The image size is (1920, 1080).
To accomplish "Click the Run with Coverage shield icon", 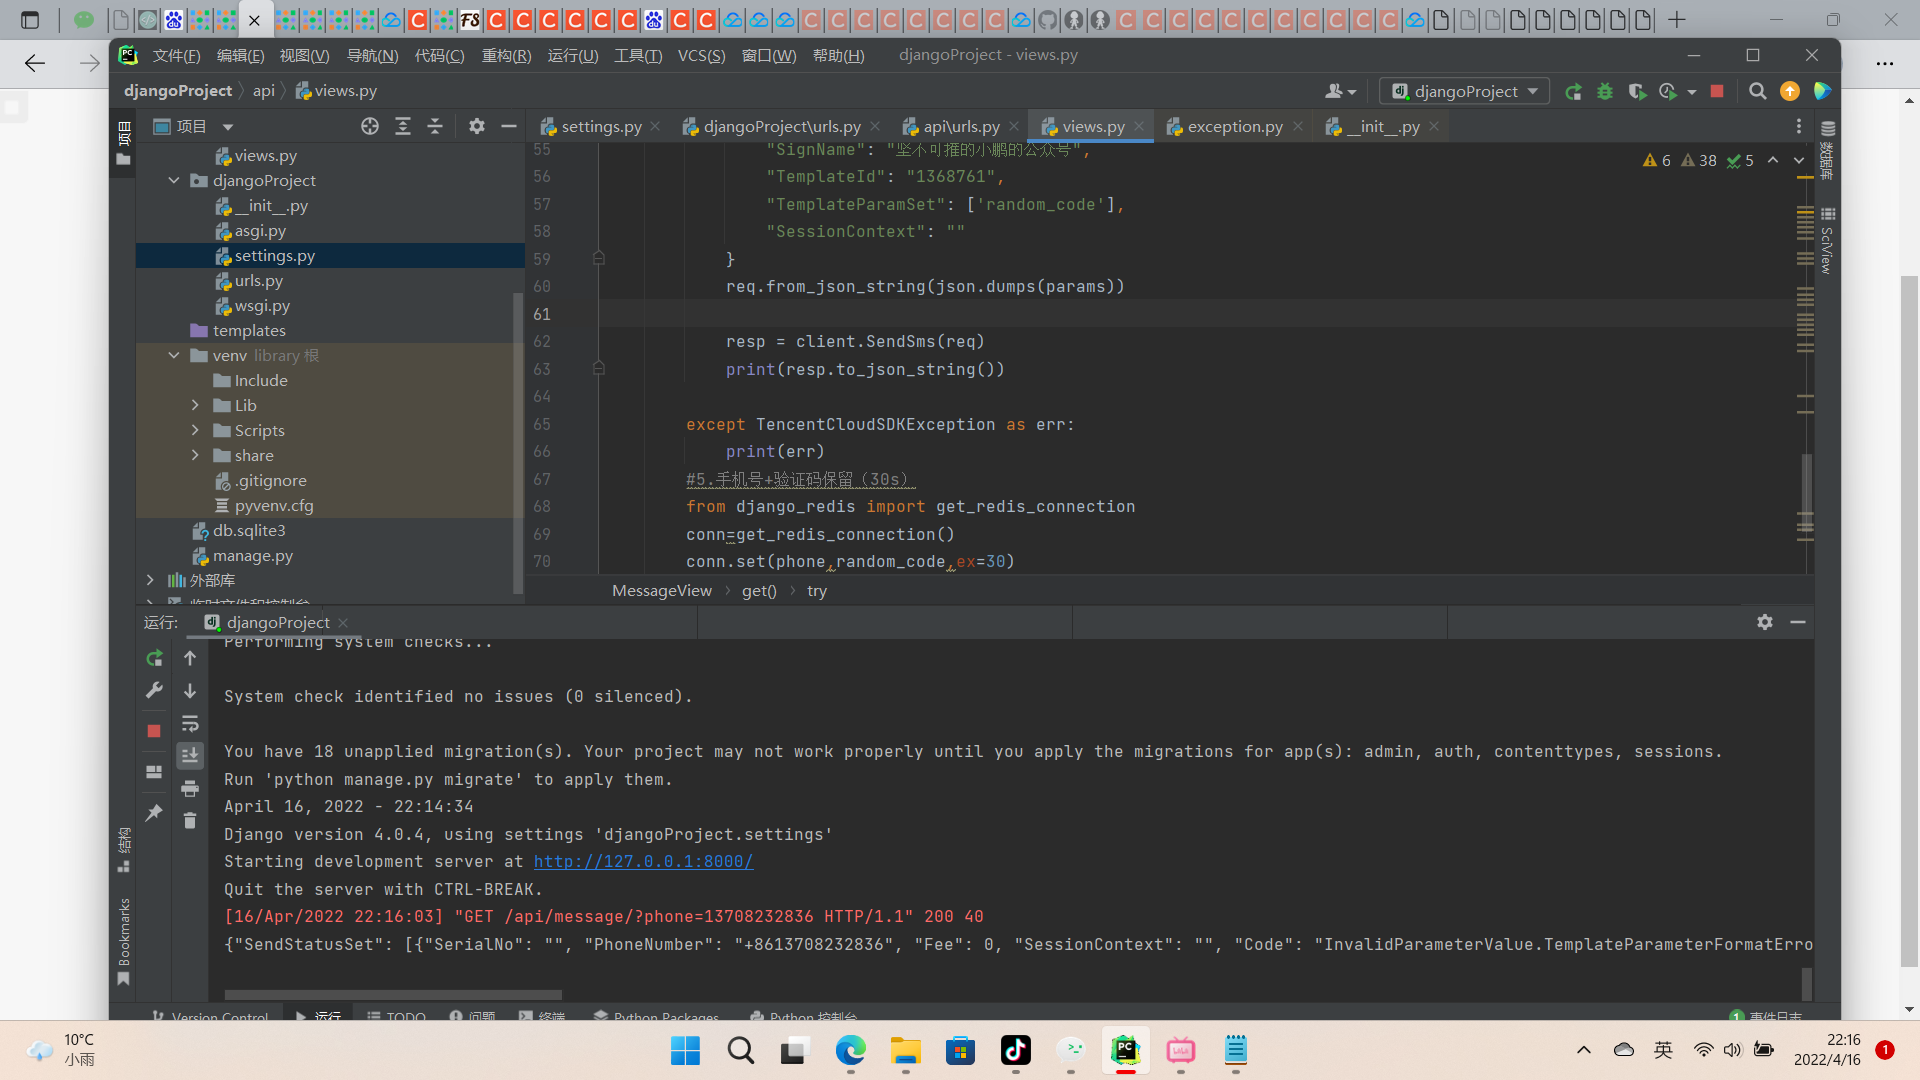I will pyautogui.click(x=1637, y=91).
